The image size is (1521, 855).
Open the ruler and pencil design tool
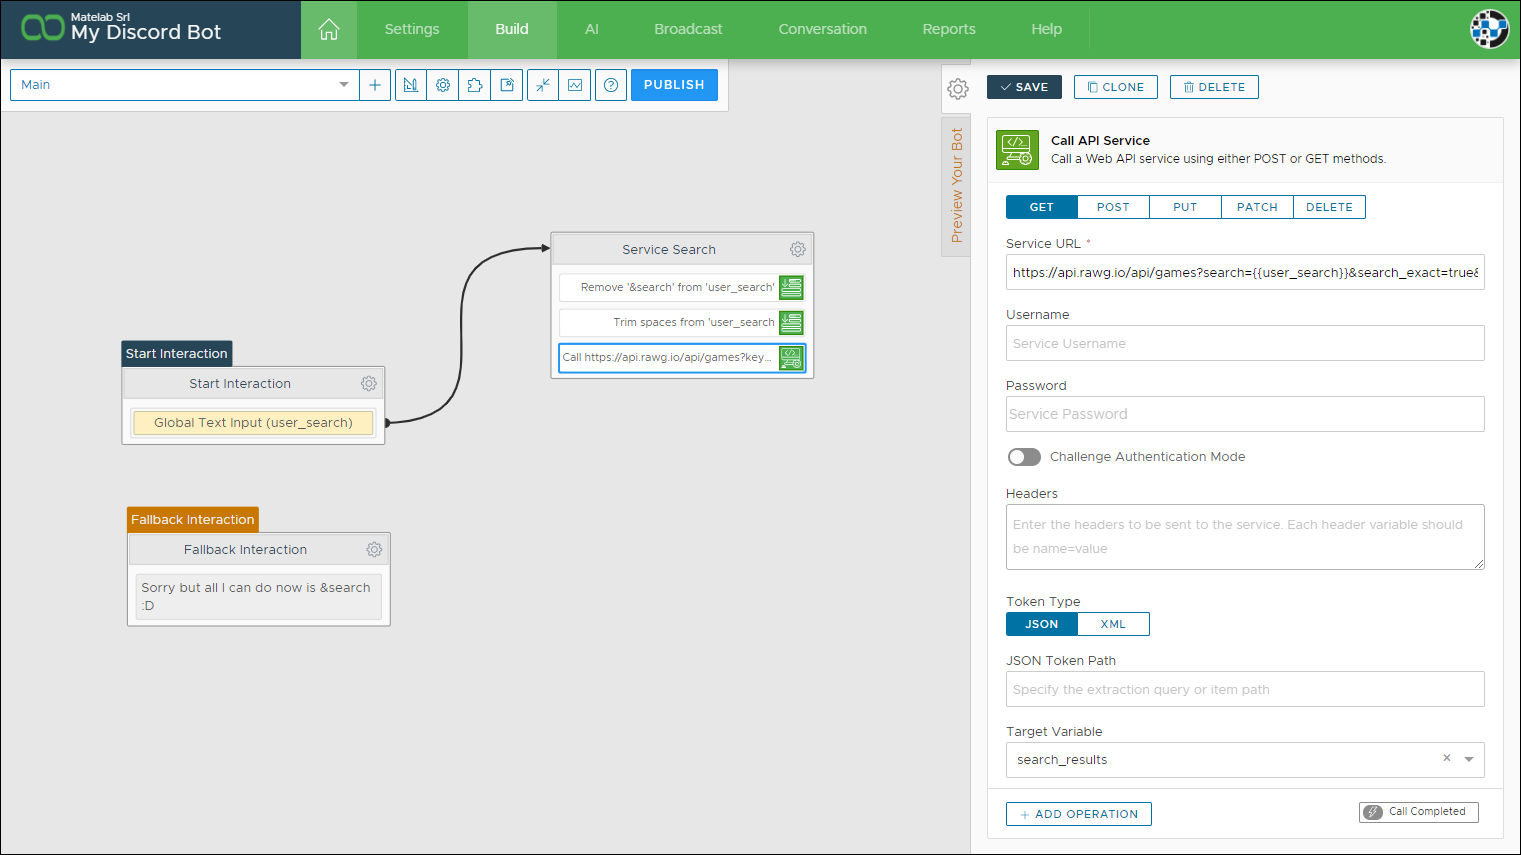click(x=411, y=85)
